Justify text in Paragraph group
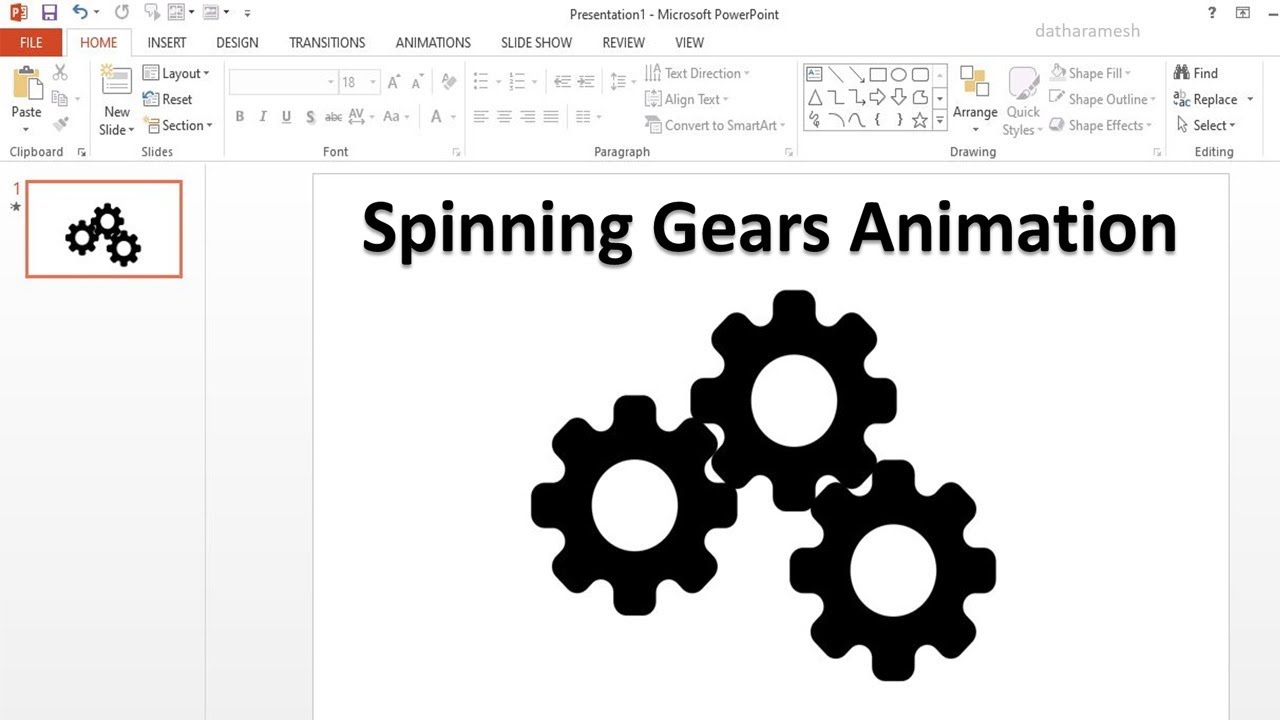The height and width of the screenshot is (720, 1280). 551,117
